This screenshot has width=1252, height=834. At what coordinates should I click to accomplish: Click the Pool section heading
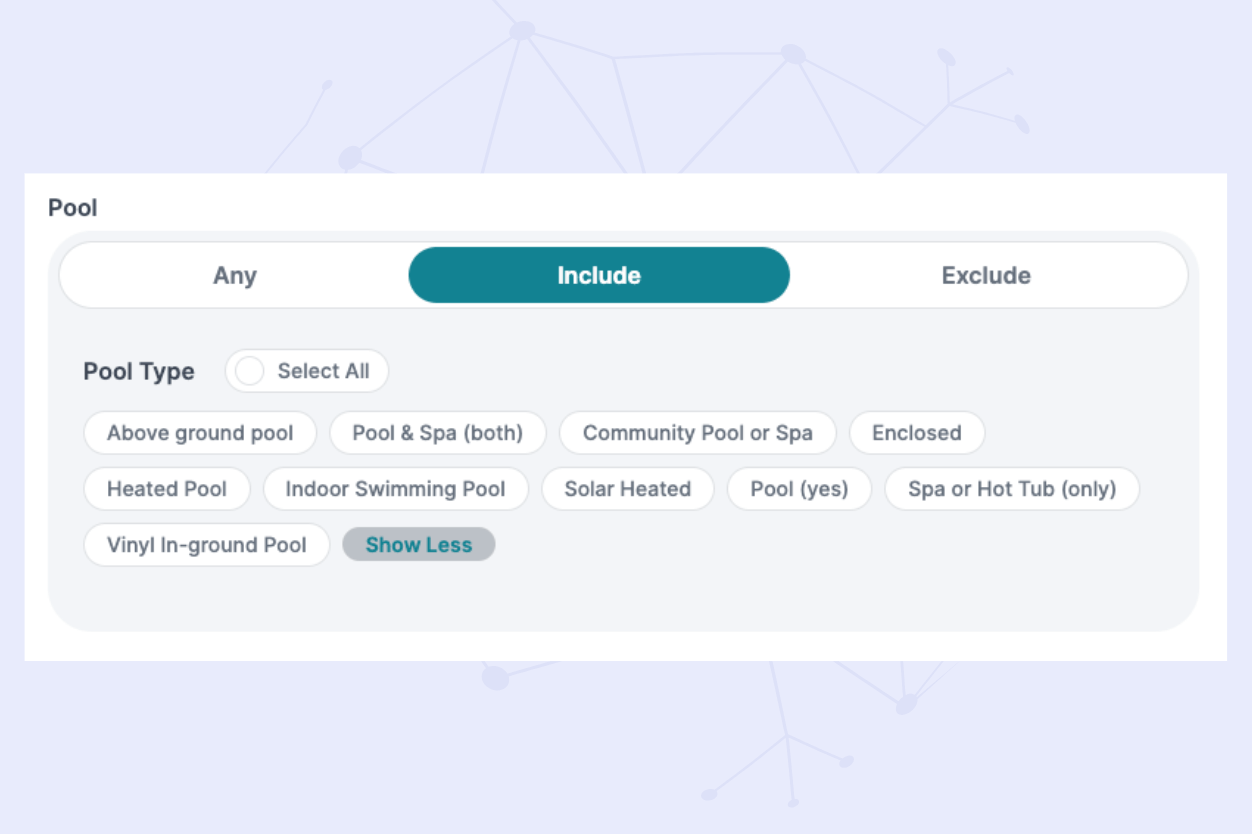click(x=73, y=208)
